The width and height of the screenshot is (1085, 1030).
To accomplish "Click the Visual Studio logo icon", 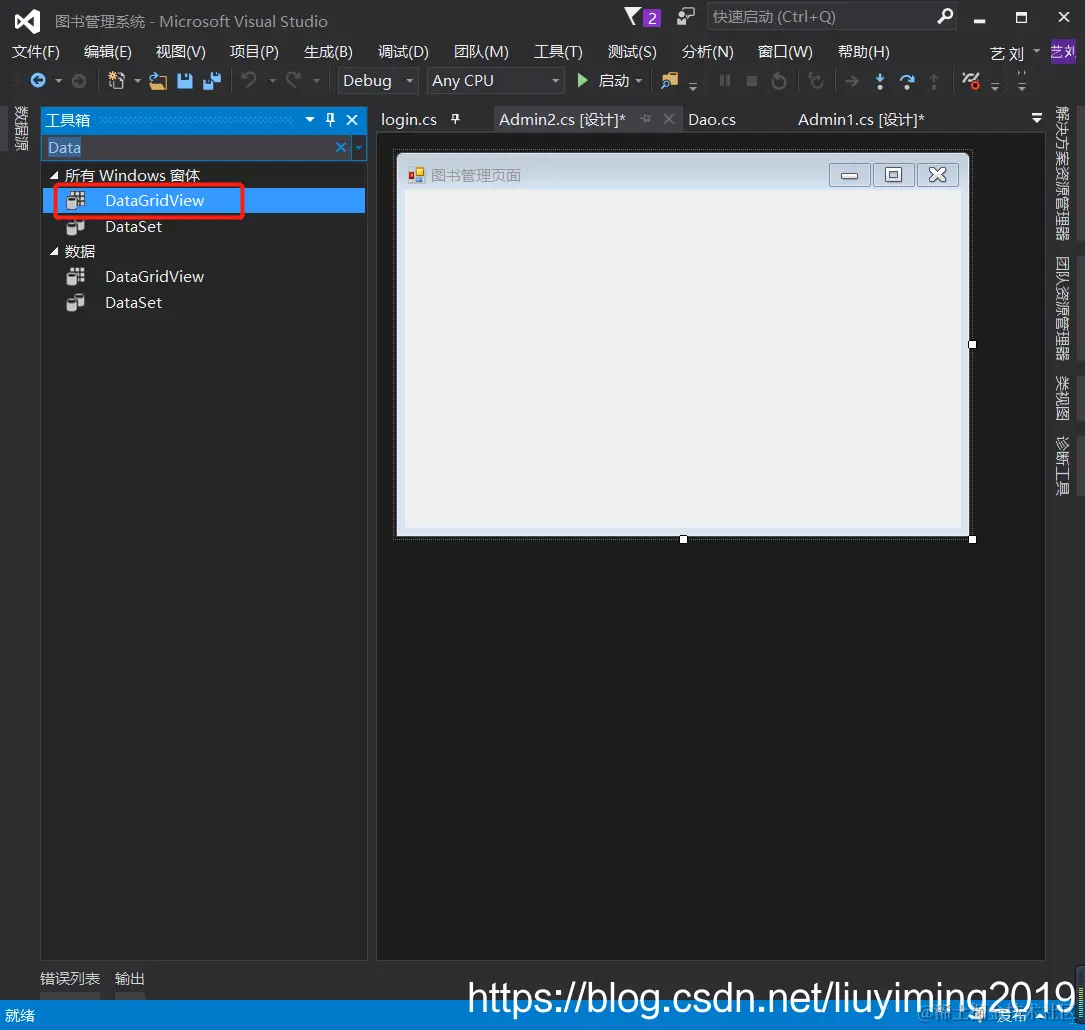I will point(27,21).
